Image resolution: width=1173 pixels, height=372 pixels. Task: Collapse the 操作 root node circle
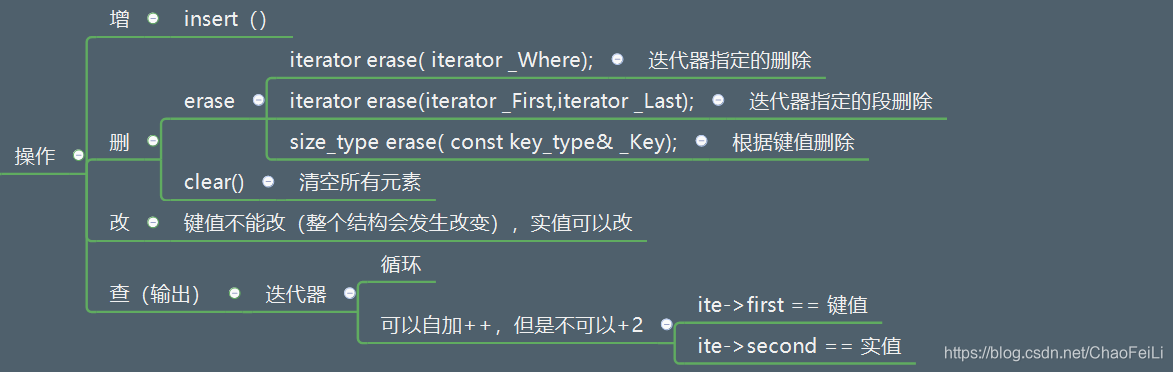79,156
